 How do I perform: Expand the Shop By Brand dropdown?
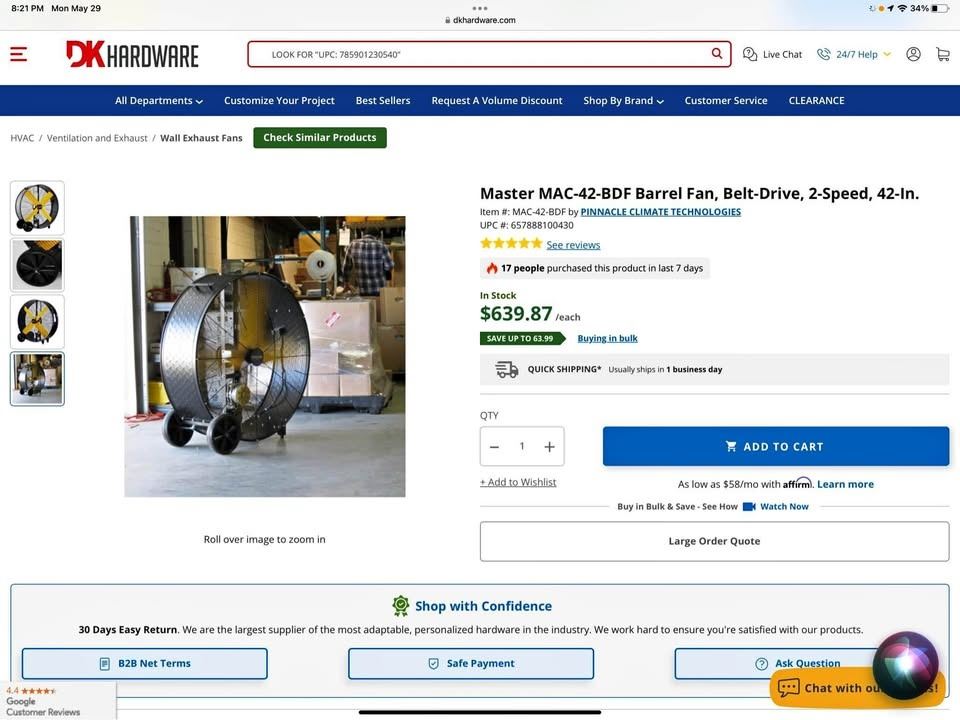623,101
